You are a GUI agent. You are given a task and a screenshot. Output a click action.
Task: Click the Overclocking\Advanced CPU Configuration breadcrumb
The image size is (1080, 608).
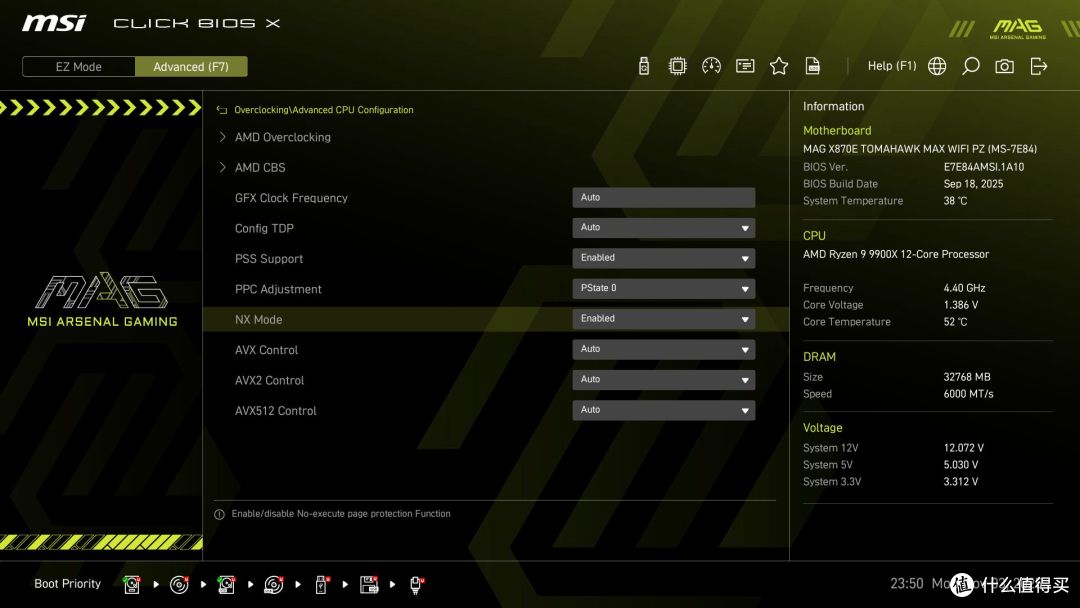(x=324, y=110)
